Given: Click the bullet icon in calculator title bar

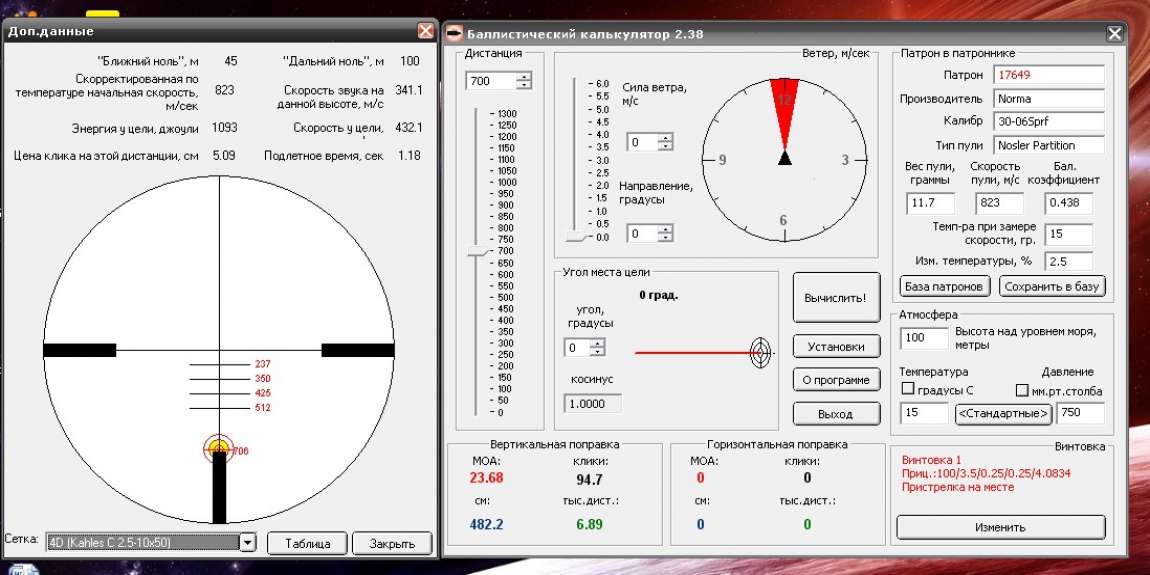Looking at the screenshot, I should point(454,33).
